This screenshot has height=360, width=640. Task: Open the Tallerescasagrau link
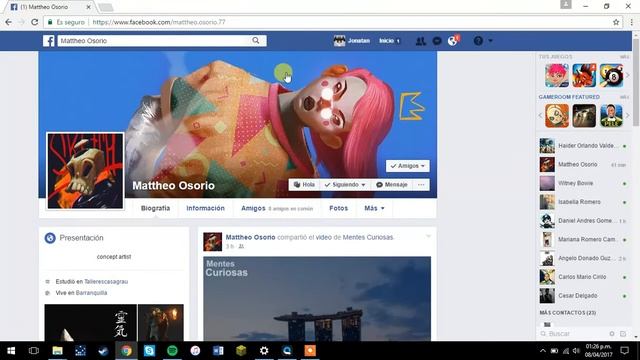[106, 282]
